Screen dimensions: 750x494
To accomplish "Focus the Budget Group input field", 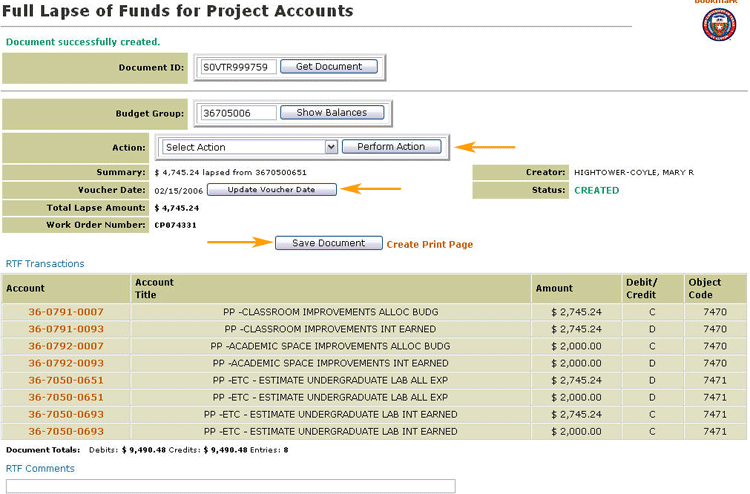I will (238, 113).
